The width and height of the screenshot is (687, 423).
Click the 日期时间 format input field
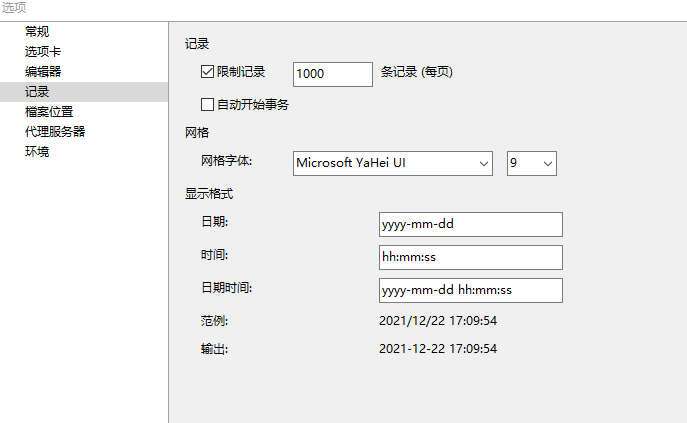(x=471, y=291)
